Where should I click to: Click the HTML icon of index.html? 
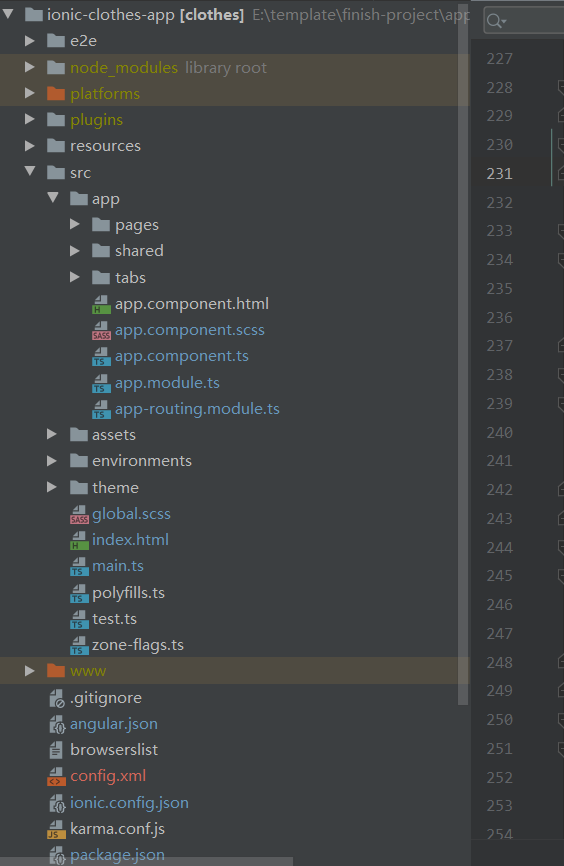click(x=79, y=540)
